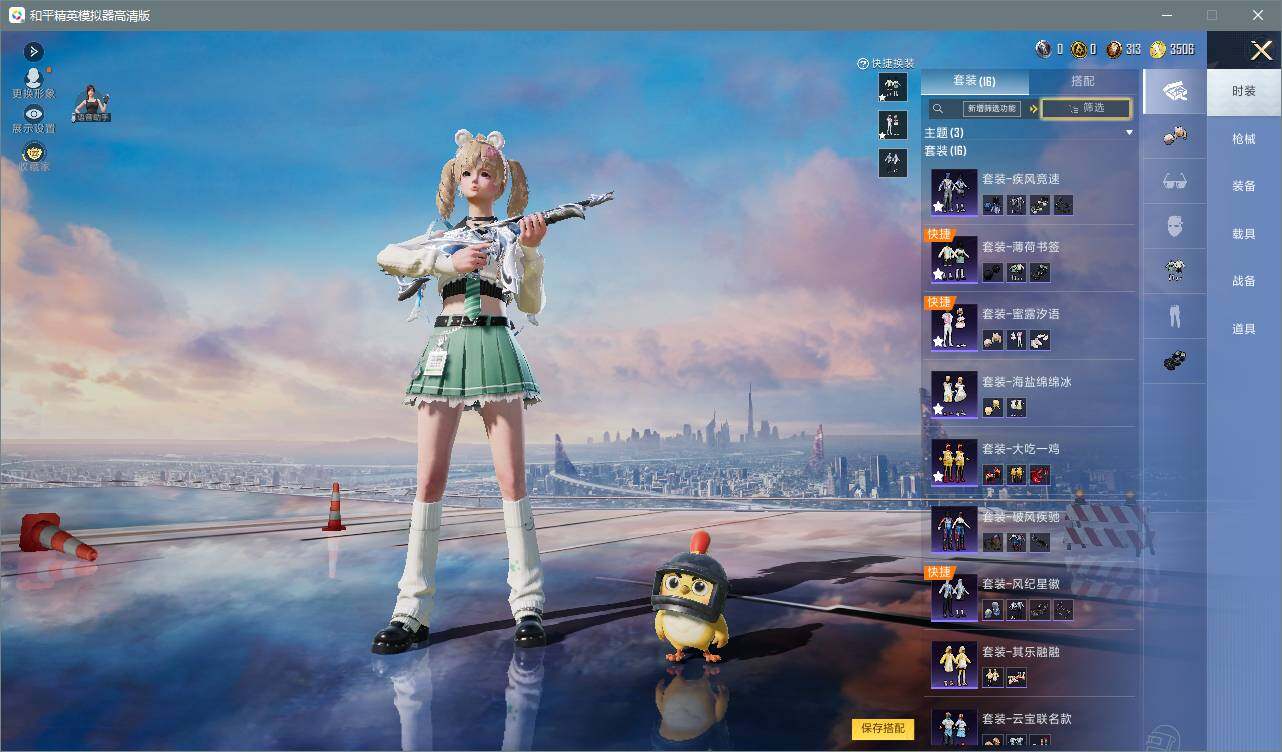Image resolution: width=1282 pixels, height=752 pixels.
Task: Open the 枪械 category tab
Action: (x=1244, y=139)
